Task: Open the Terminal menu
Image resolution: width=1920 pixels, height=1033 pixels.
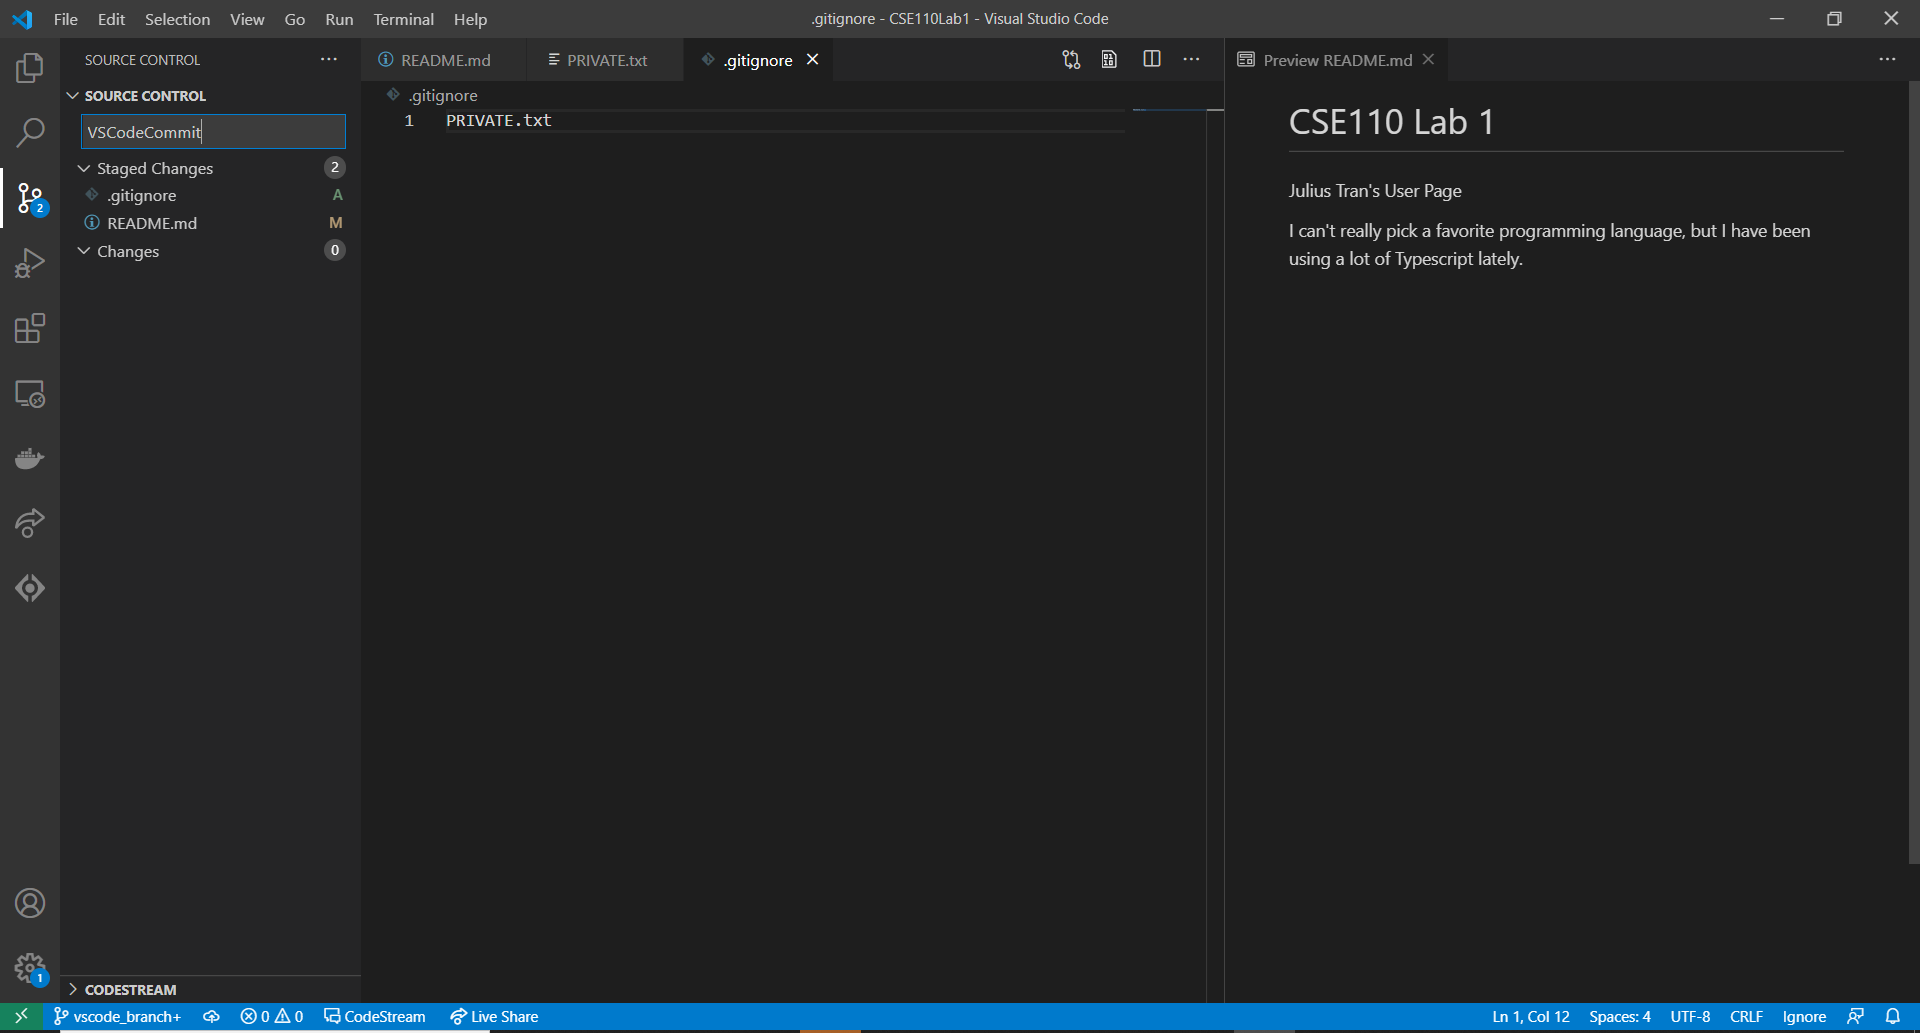Action: [x=403, y=19]
